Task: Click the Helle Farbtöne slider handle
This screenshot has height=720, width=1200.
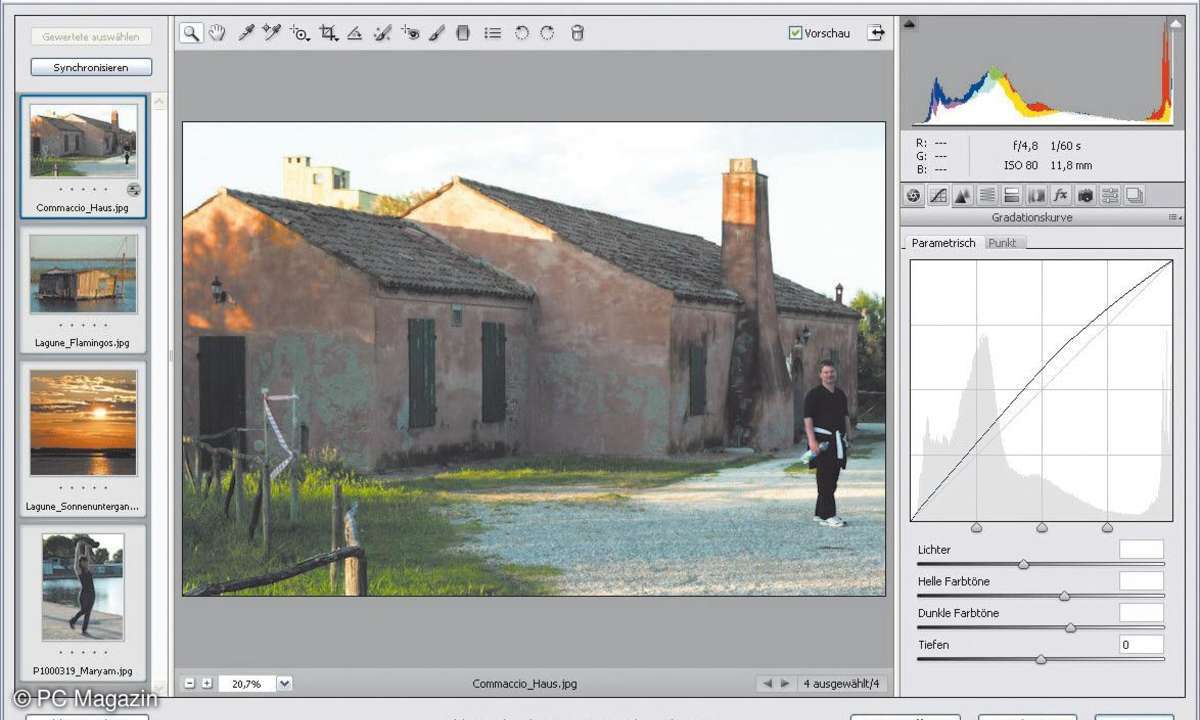Action: [1064, 596]
